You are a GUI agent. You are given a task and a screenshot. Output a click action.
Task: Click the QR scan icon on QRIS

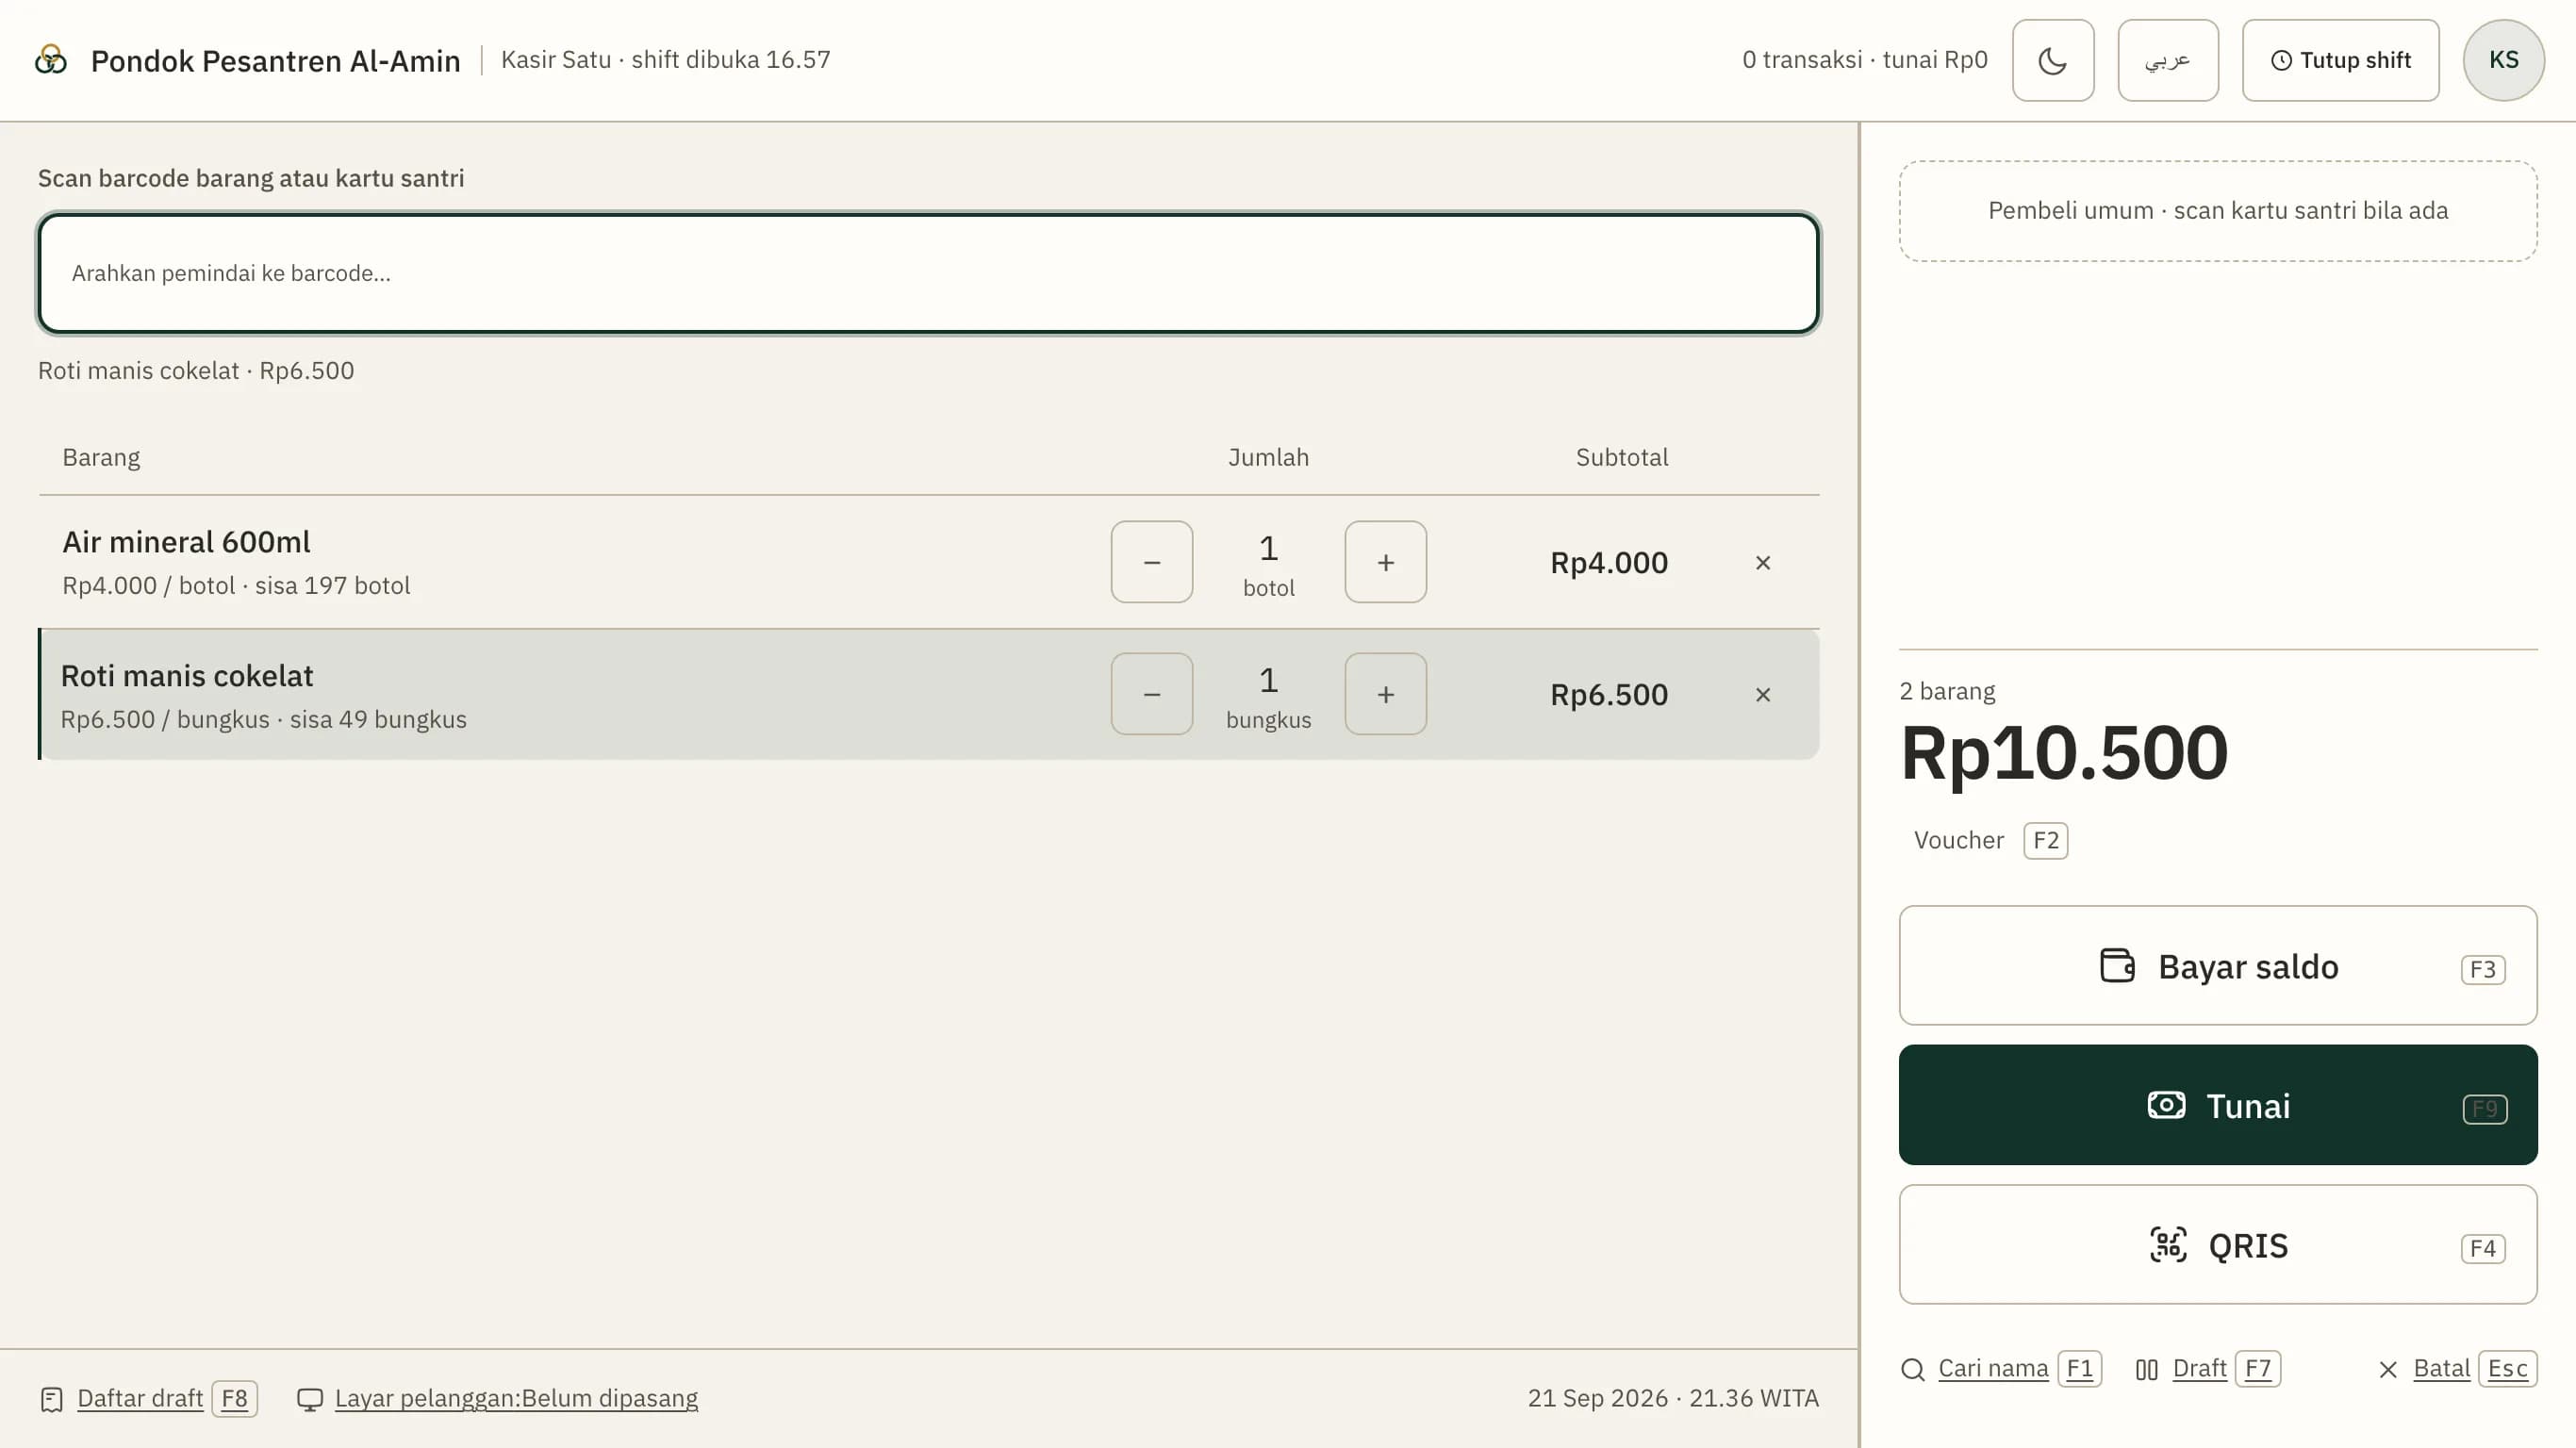pyautogui.click(x=2167, y=1245)
